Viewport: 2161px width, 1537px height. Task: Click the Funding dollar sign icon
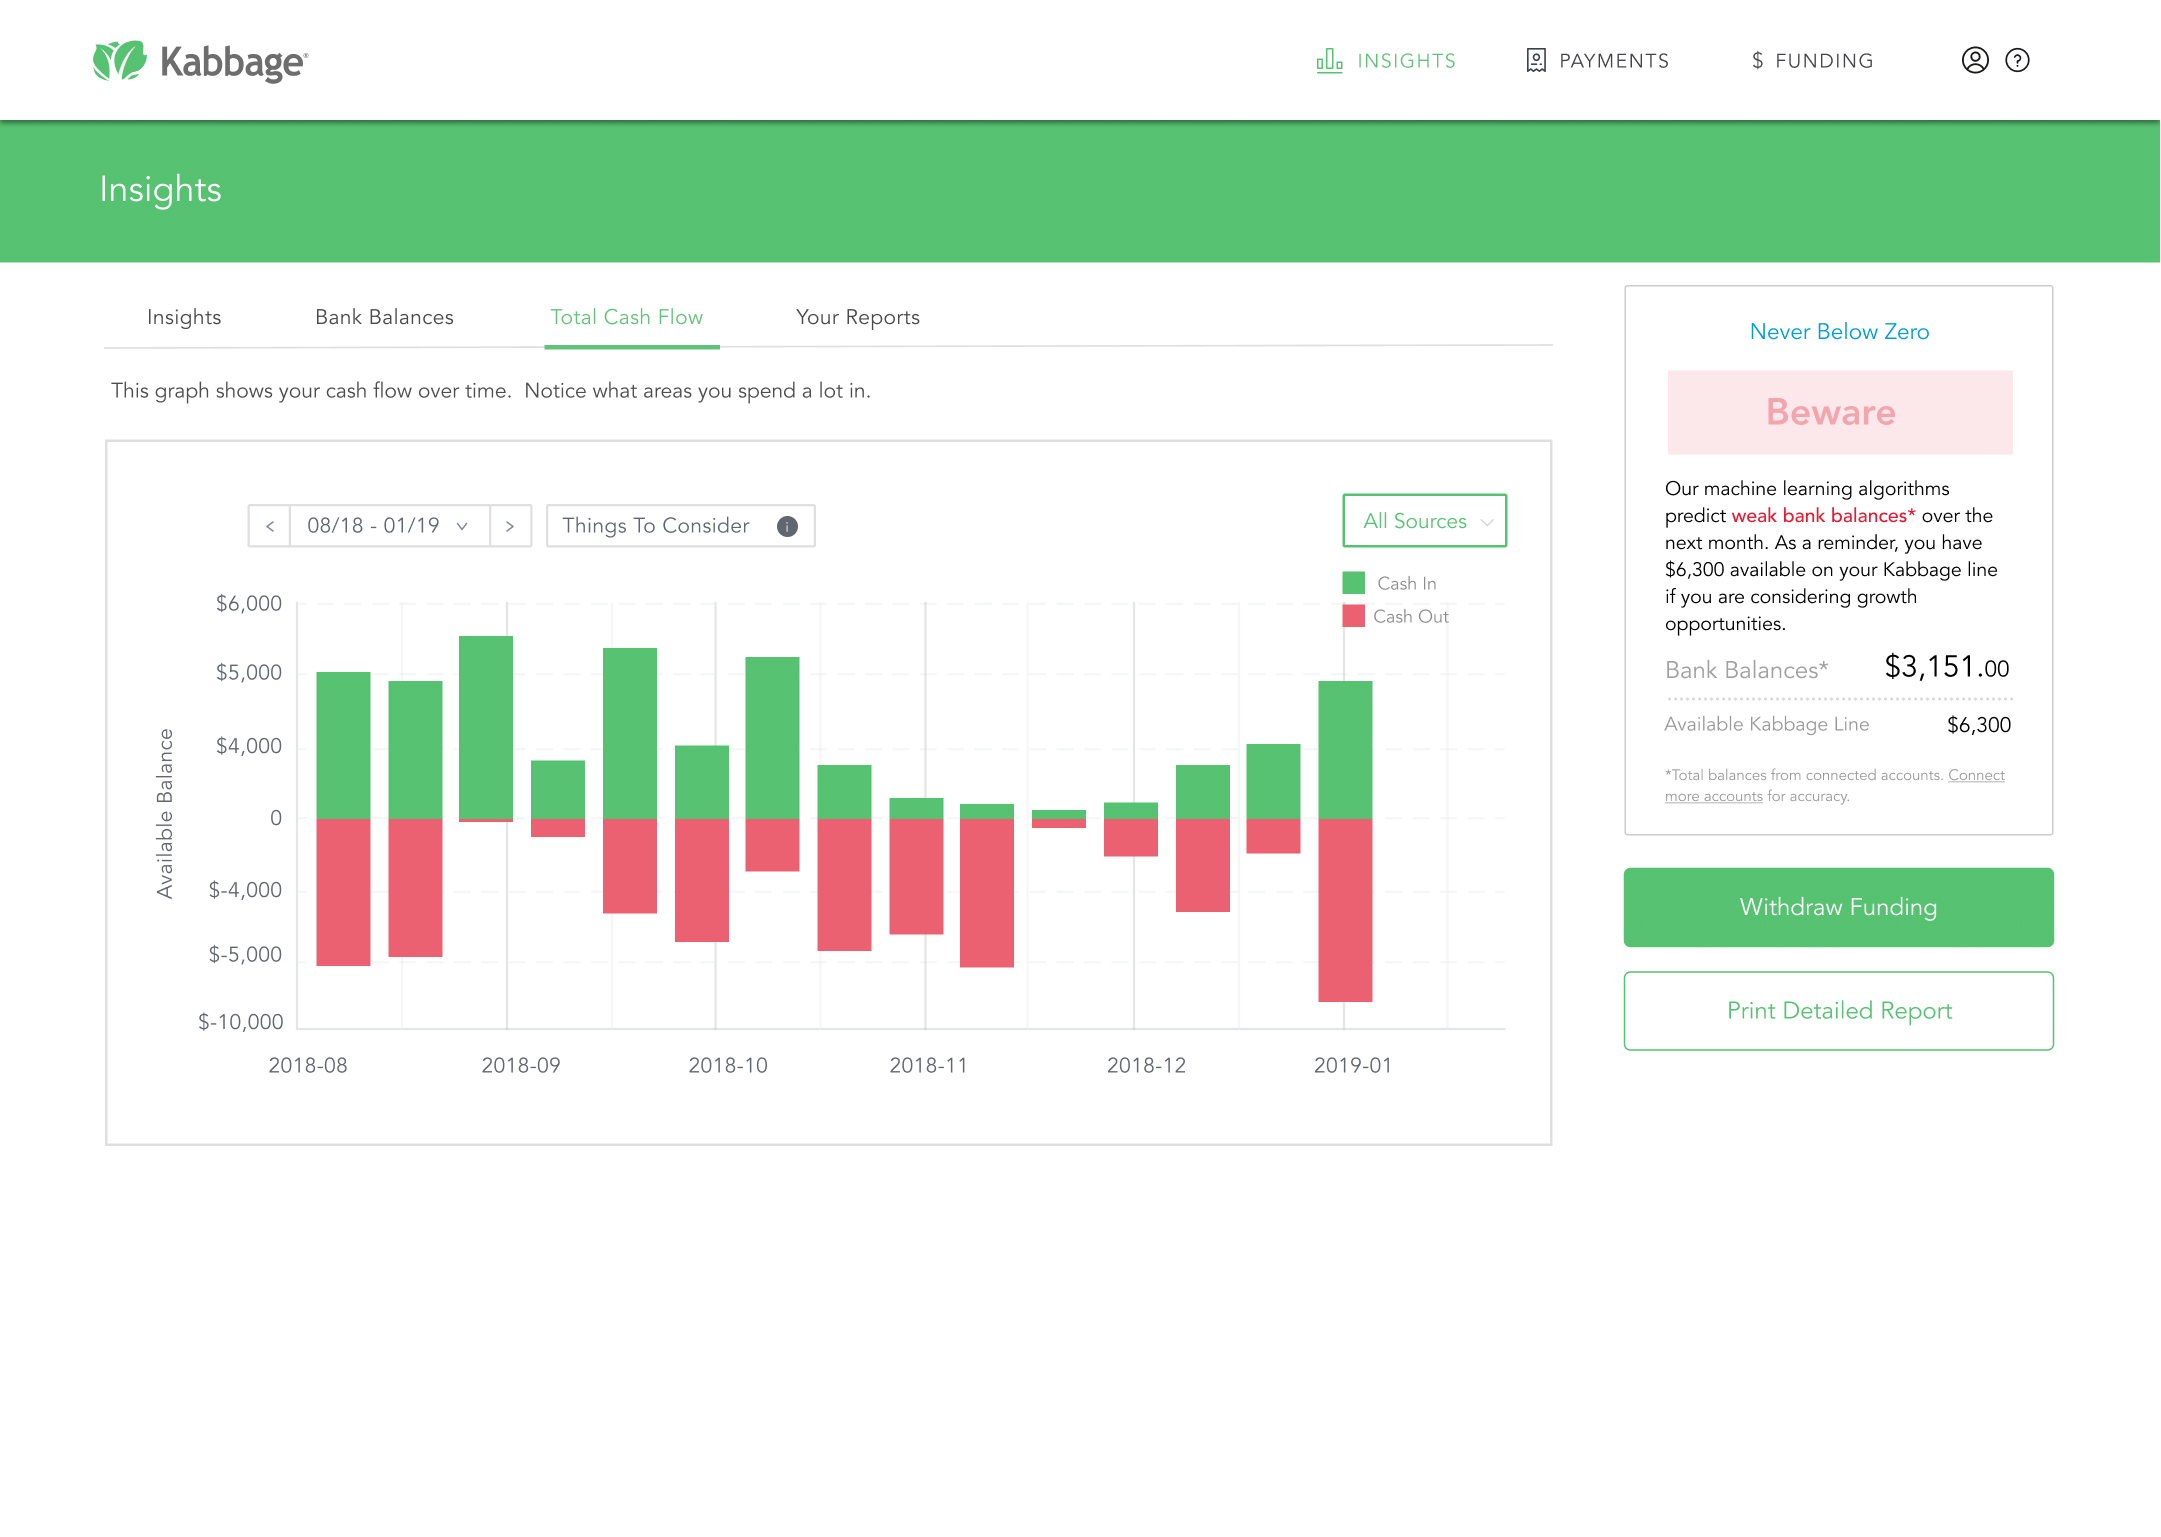pyautogui.click(x=1757, y=61)
